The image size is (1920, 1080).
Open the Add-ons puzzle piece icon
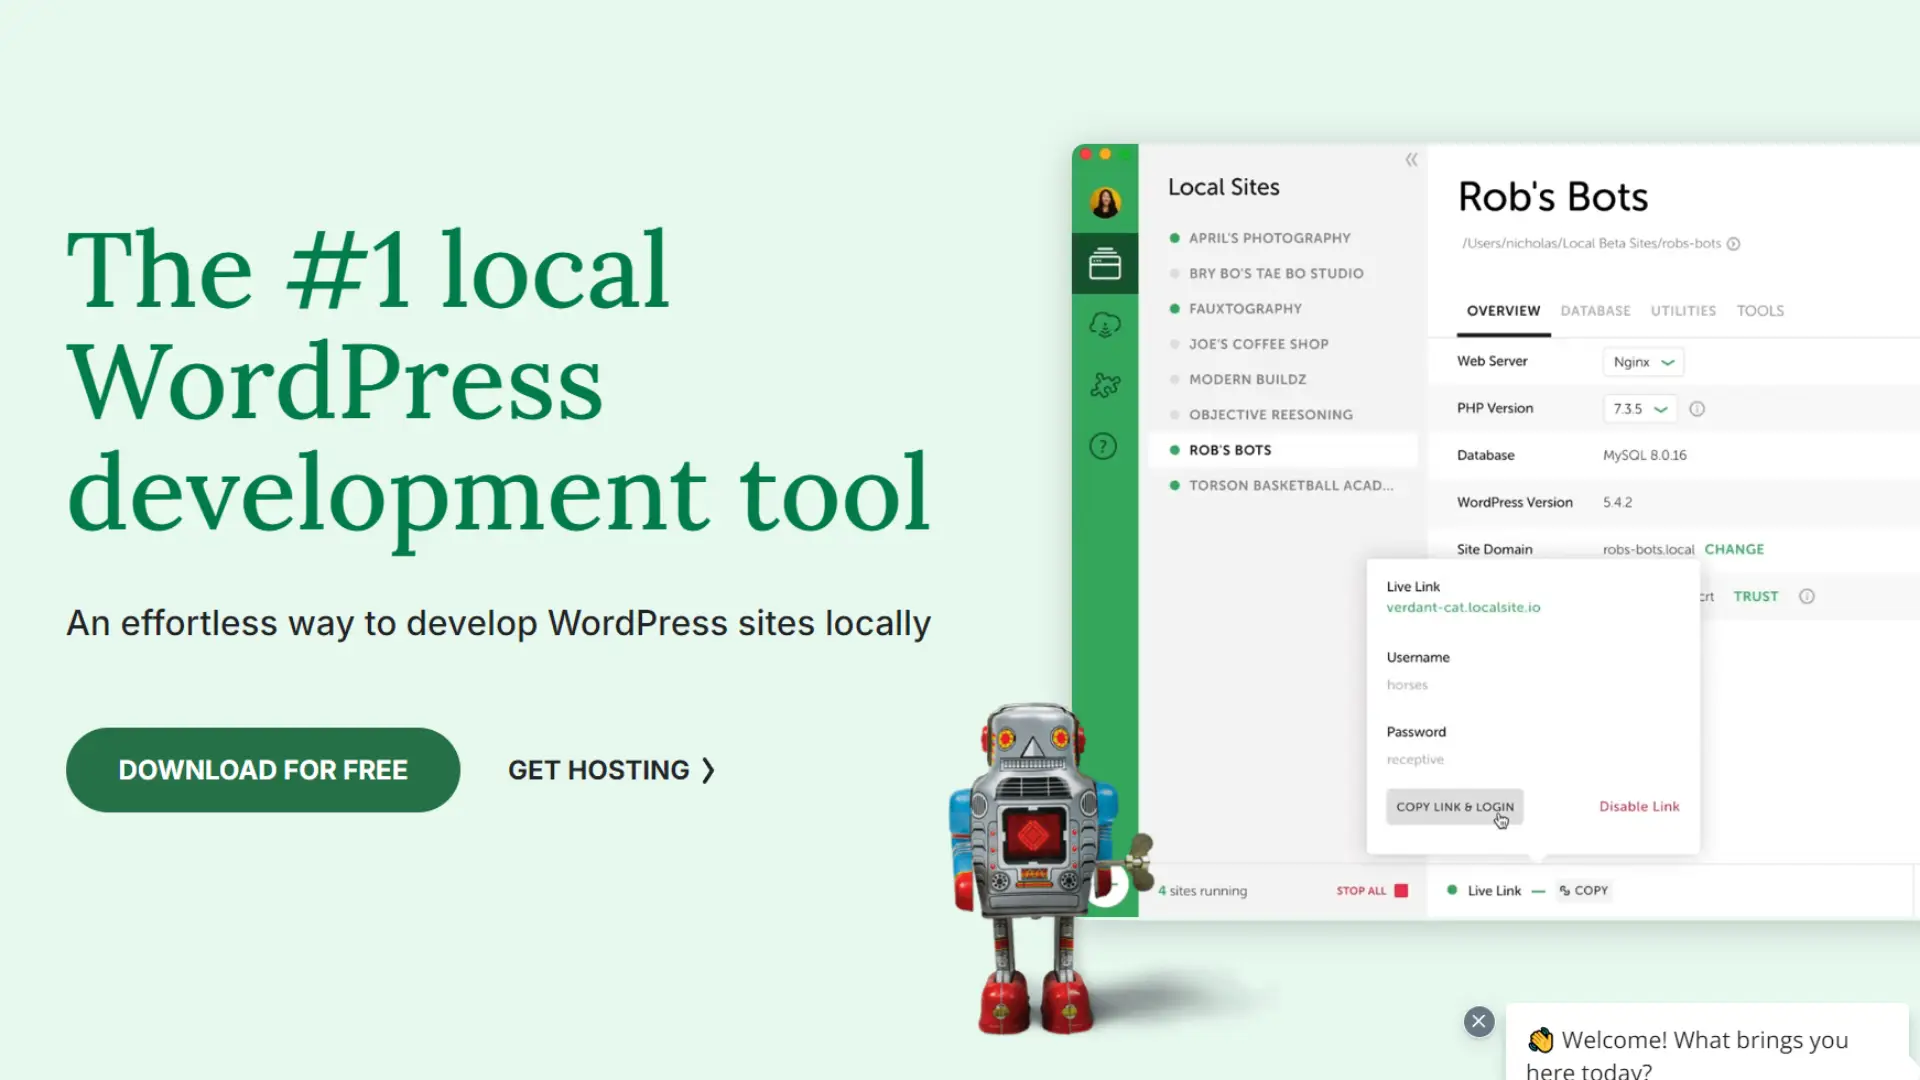[1104, 385]
